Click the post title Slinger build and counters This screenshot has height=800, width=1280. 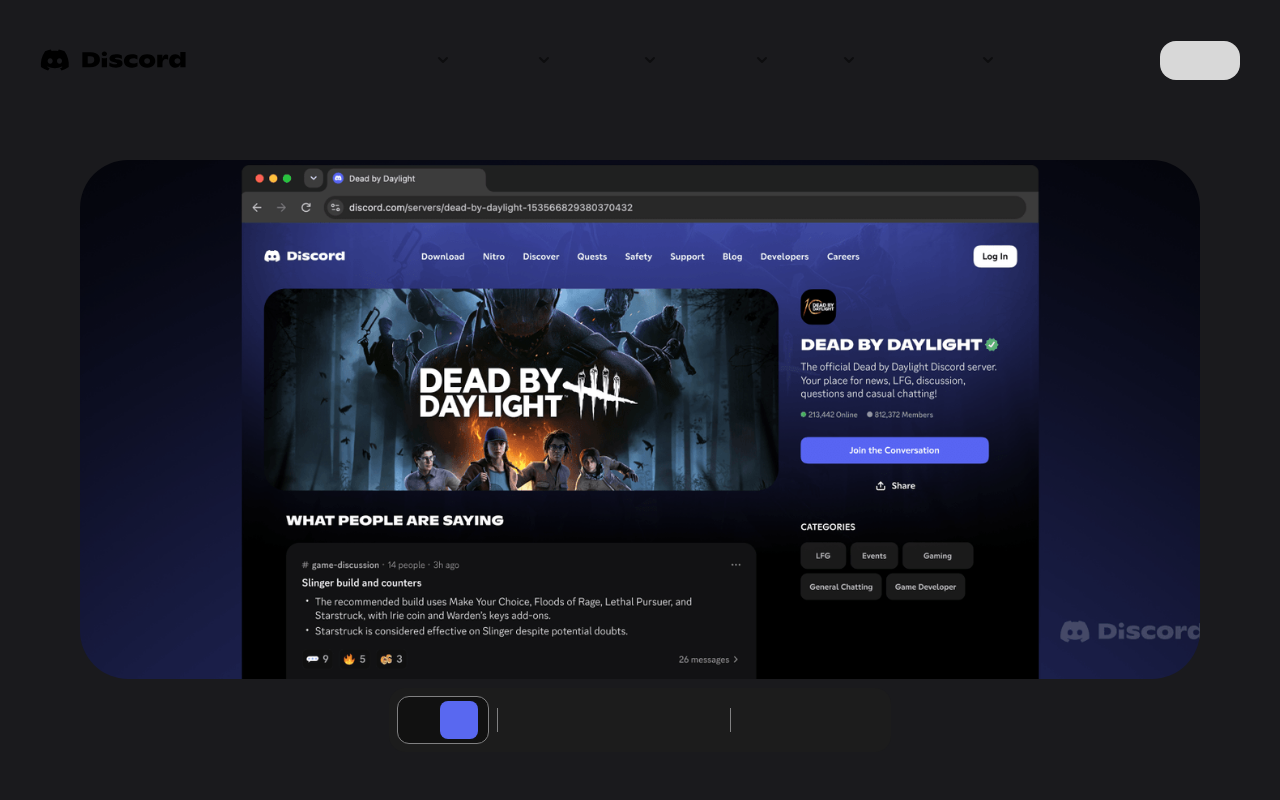pos(362,583)
